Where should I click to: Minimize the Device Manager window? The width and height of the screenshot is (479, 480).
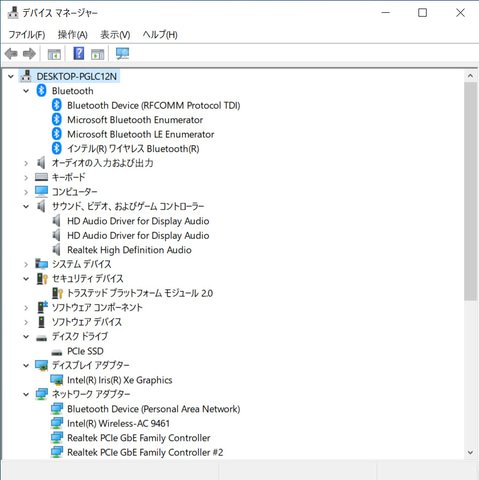(386, 13)
